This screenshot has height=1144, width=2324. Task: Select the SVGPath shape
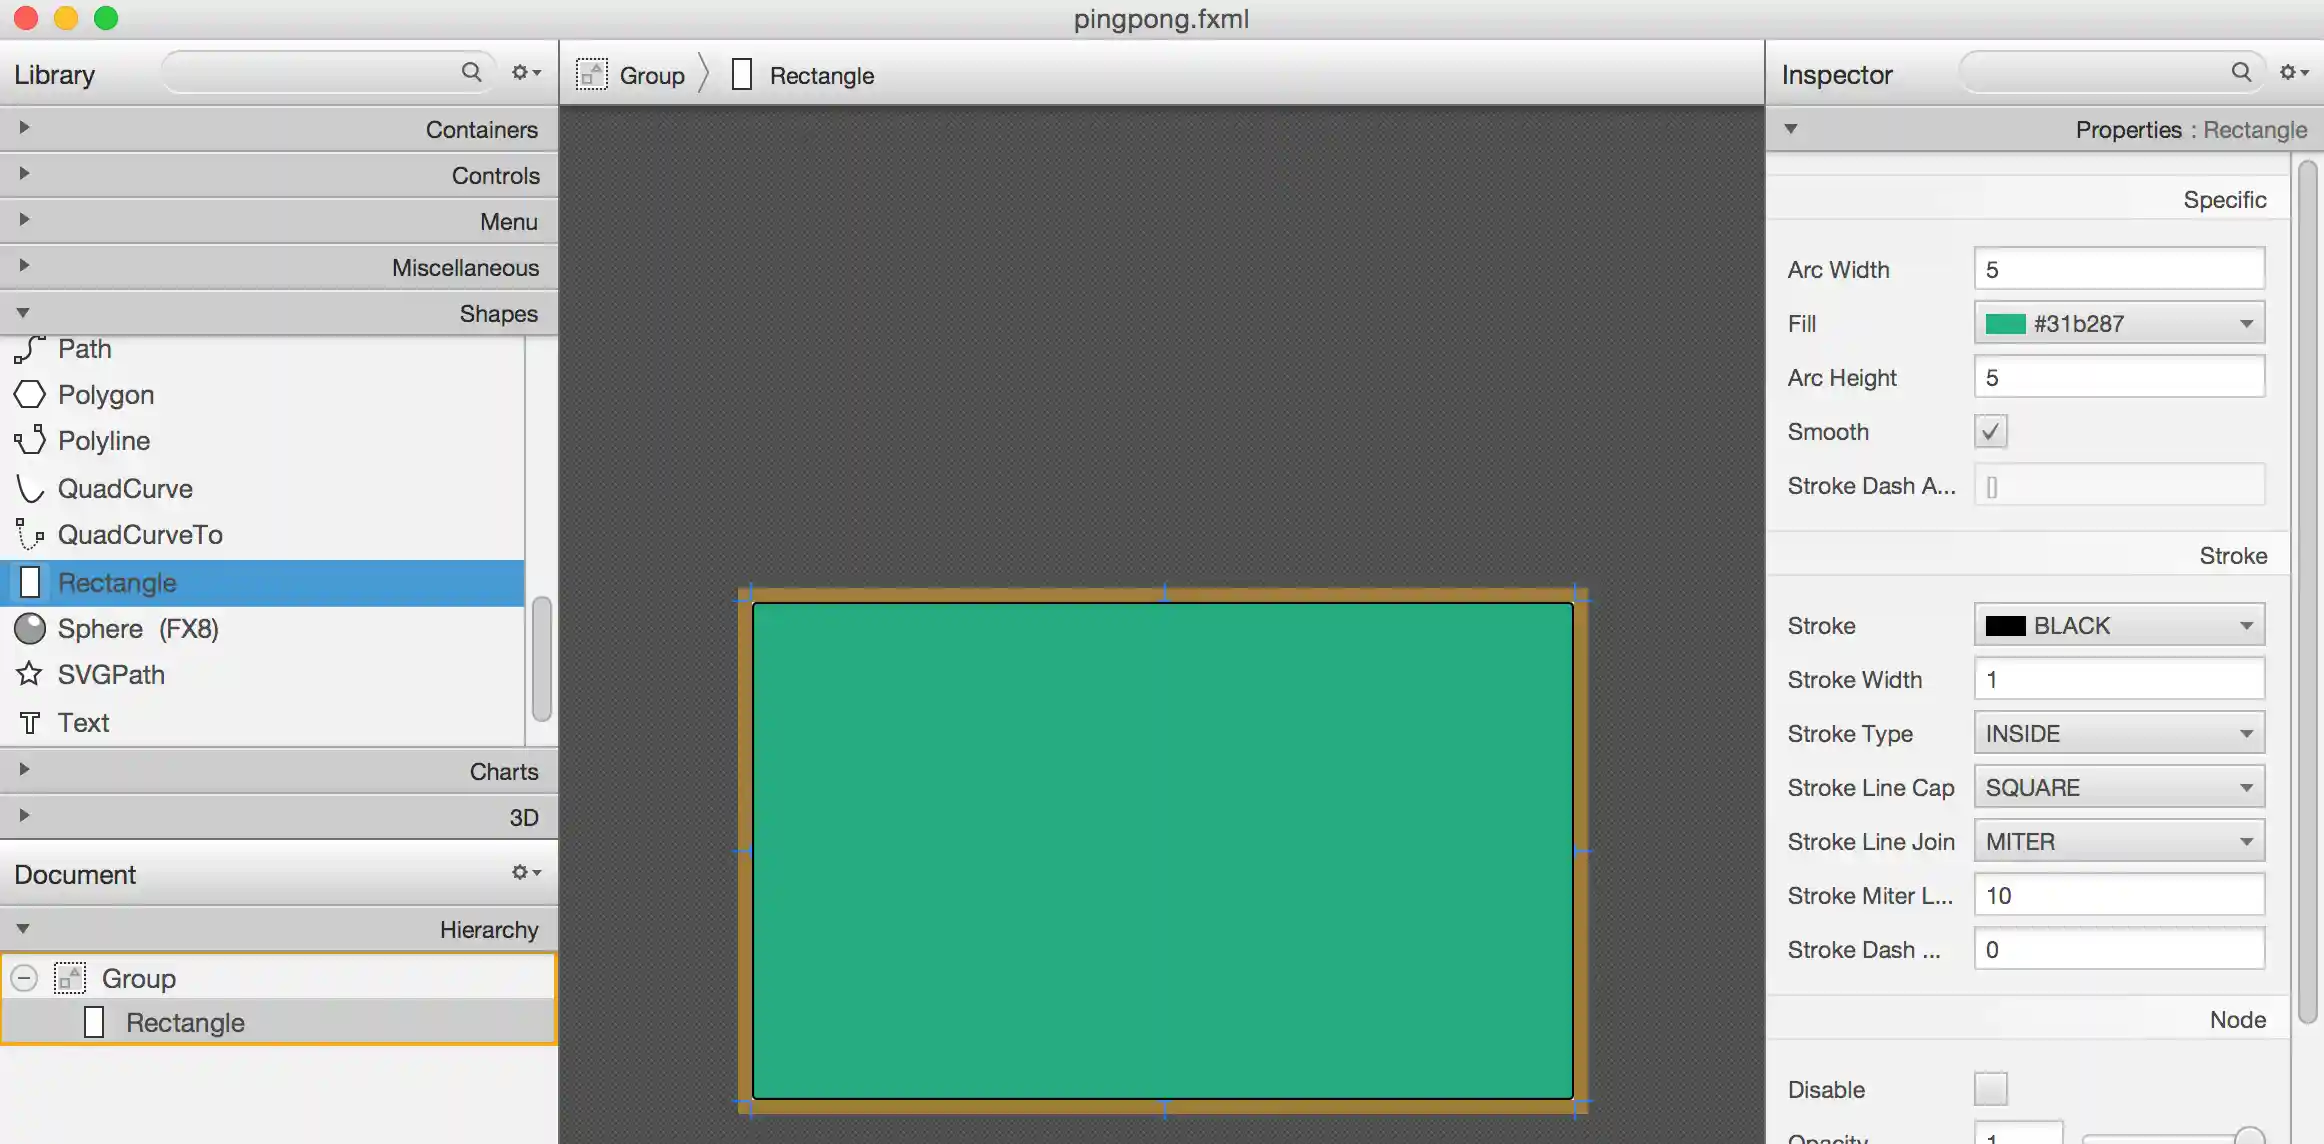tap(110, 674)
